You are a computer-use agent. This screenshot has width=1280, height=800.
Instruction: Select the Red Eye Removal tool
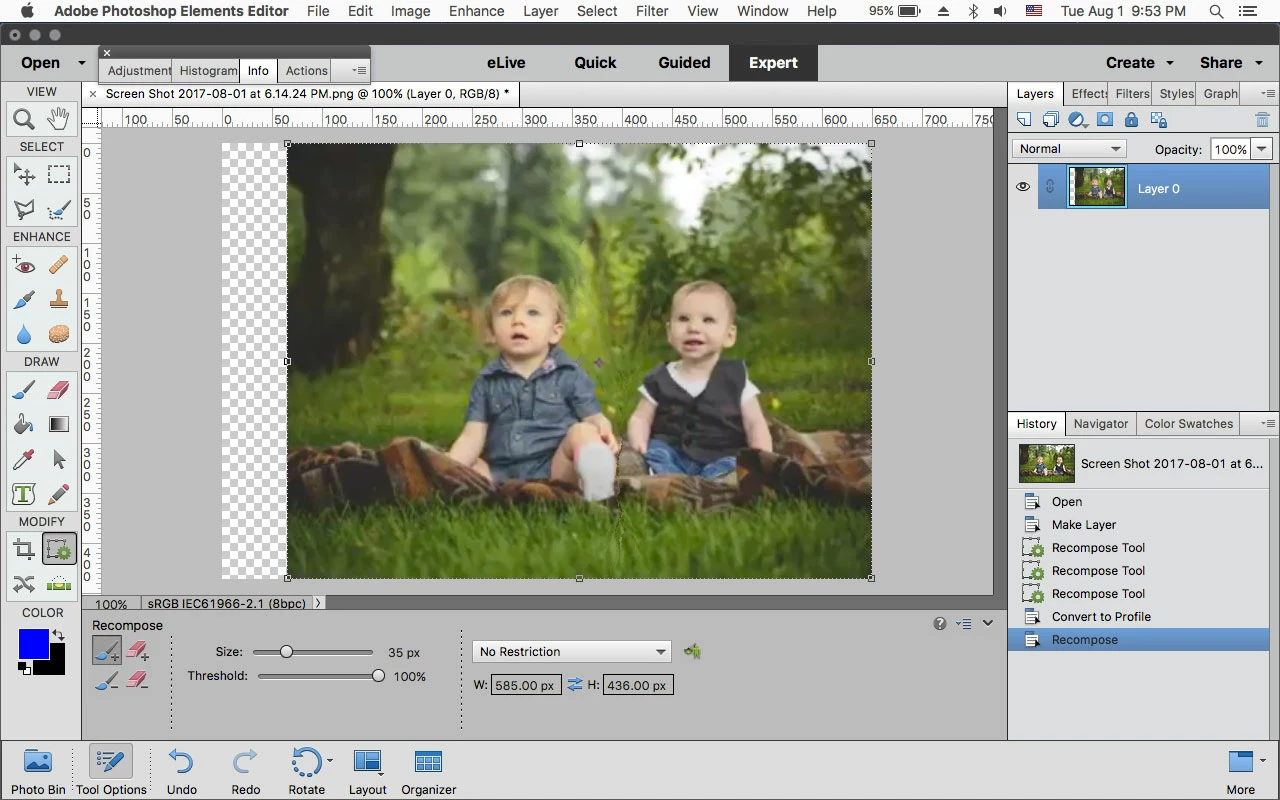(24, 265)
